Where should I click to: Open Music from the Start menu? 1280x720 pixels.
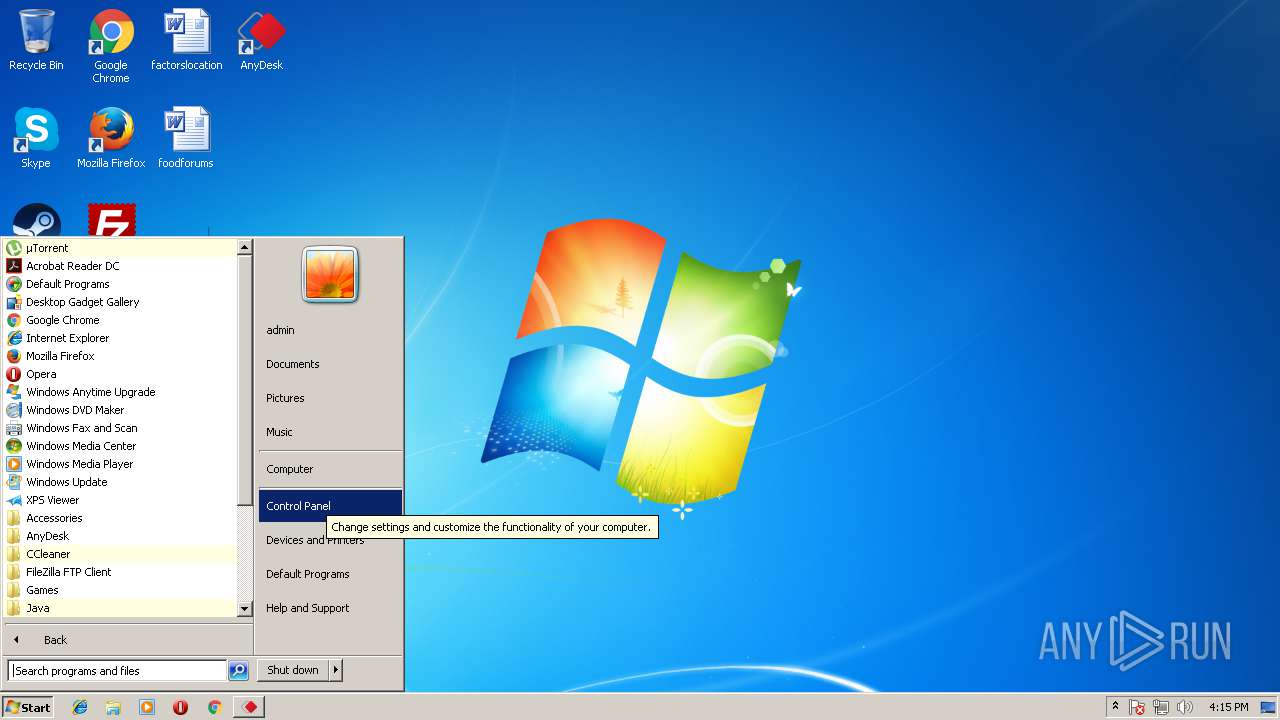click(330, 432)
